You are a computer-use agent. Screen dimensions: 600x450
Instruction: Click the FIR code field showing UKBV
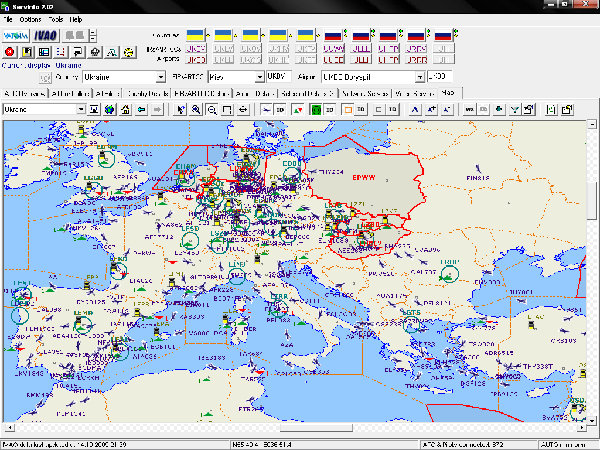point(279,77)
